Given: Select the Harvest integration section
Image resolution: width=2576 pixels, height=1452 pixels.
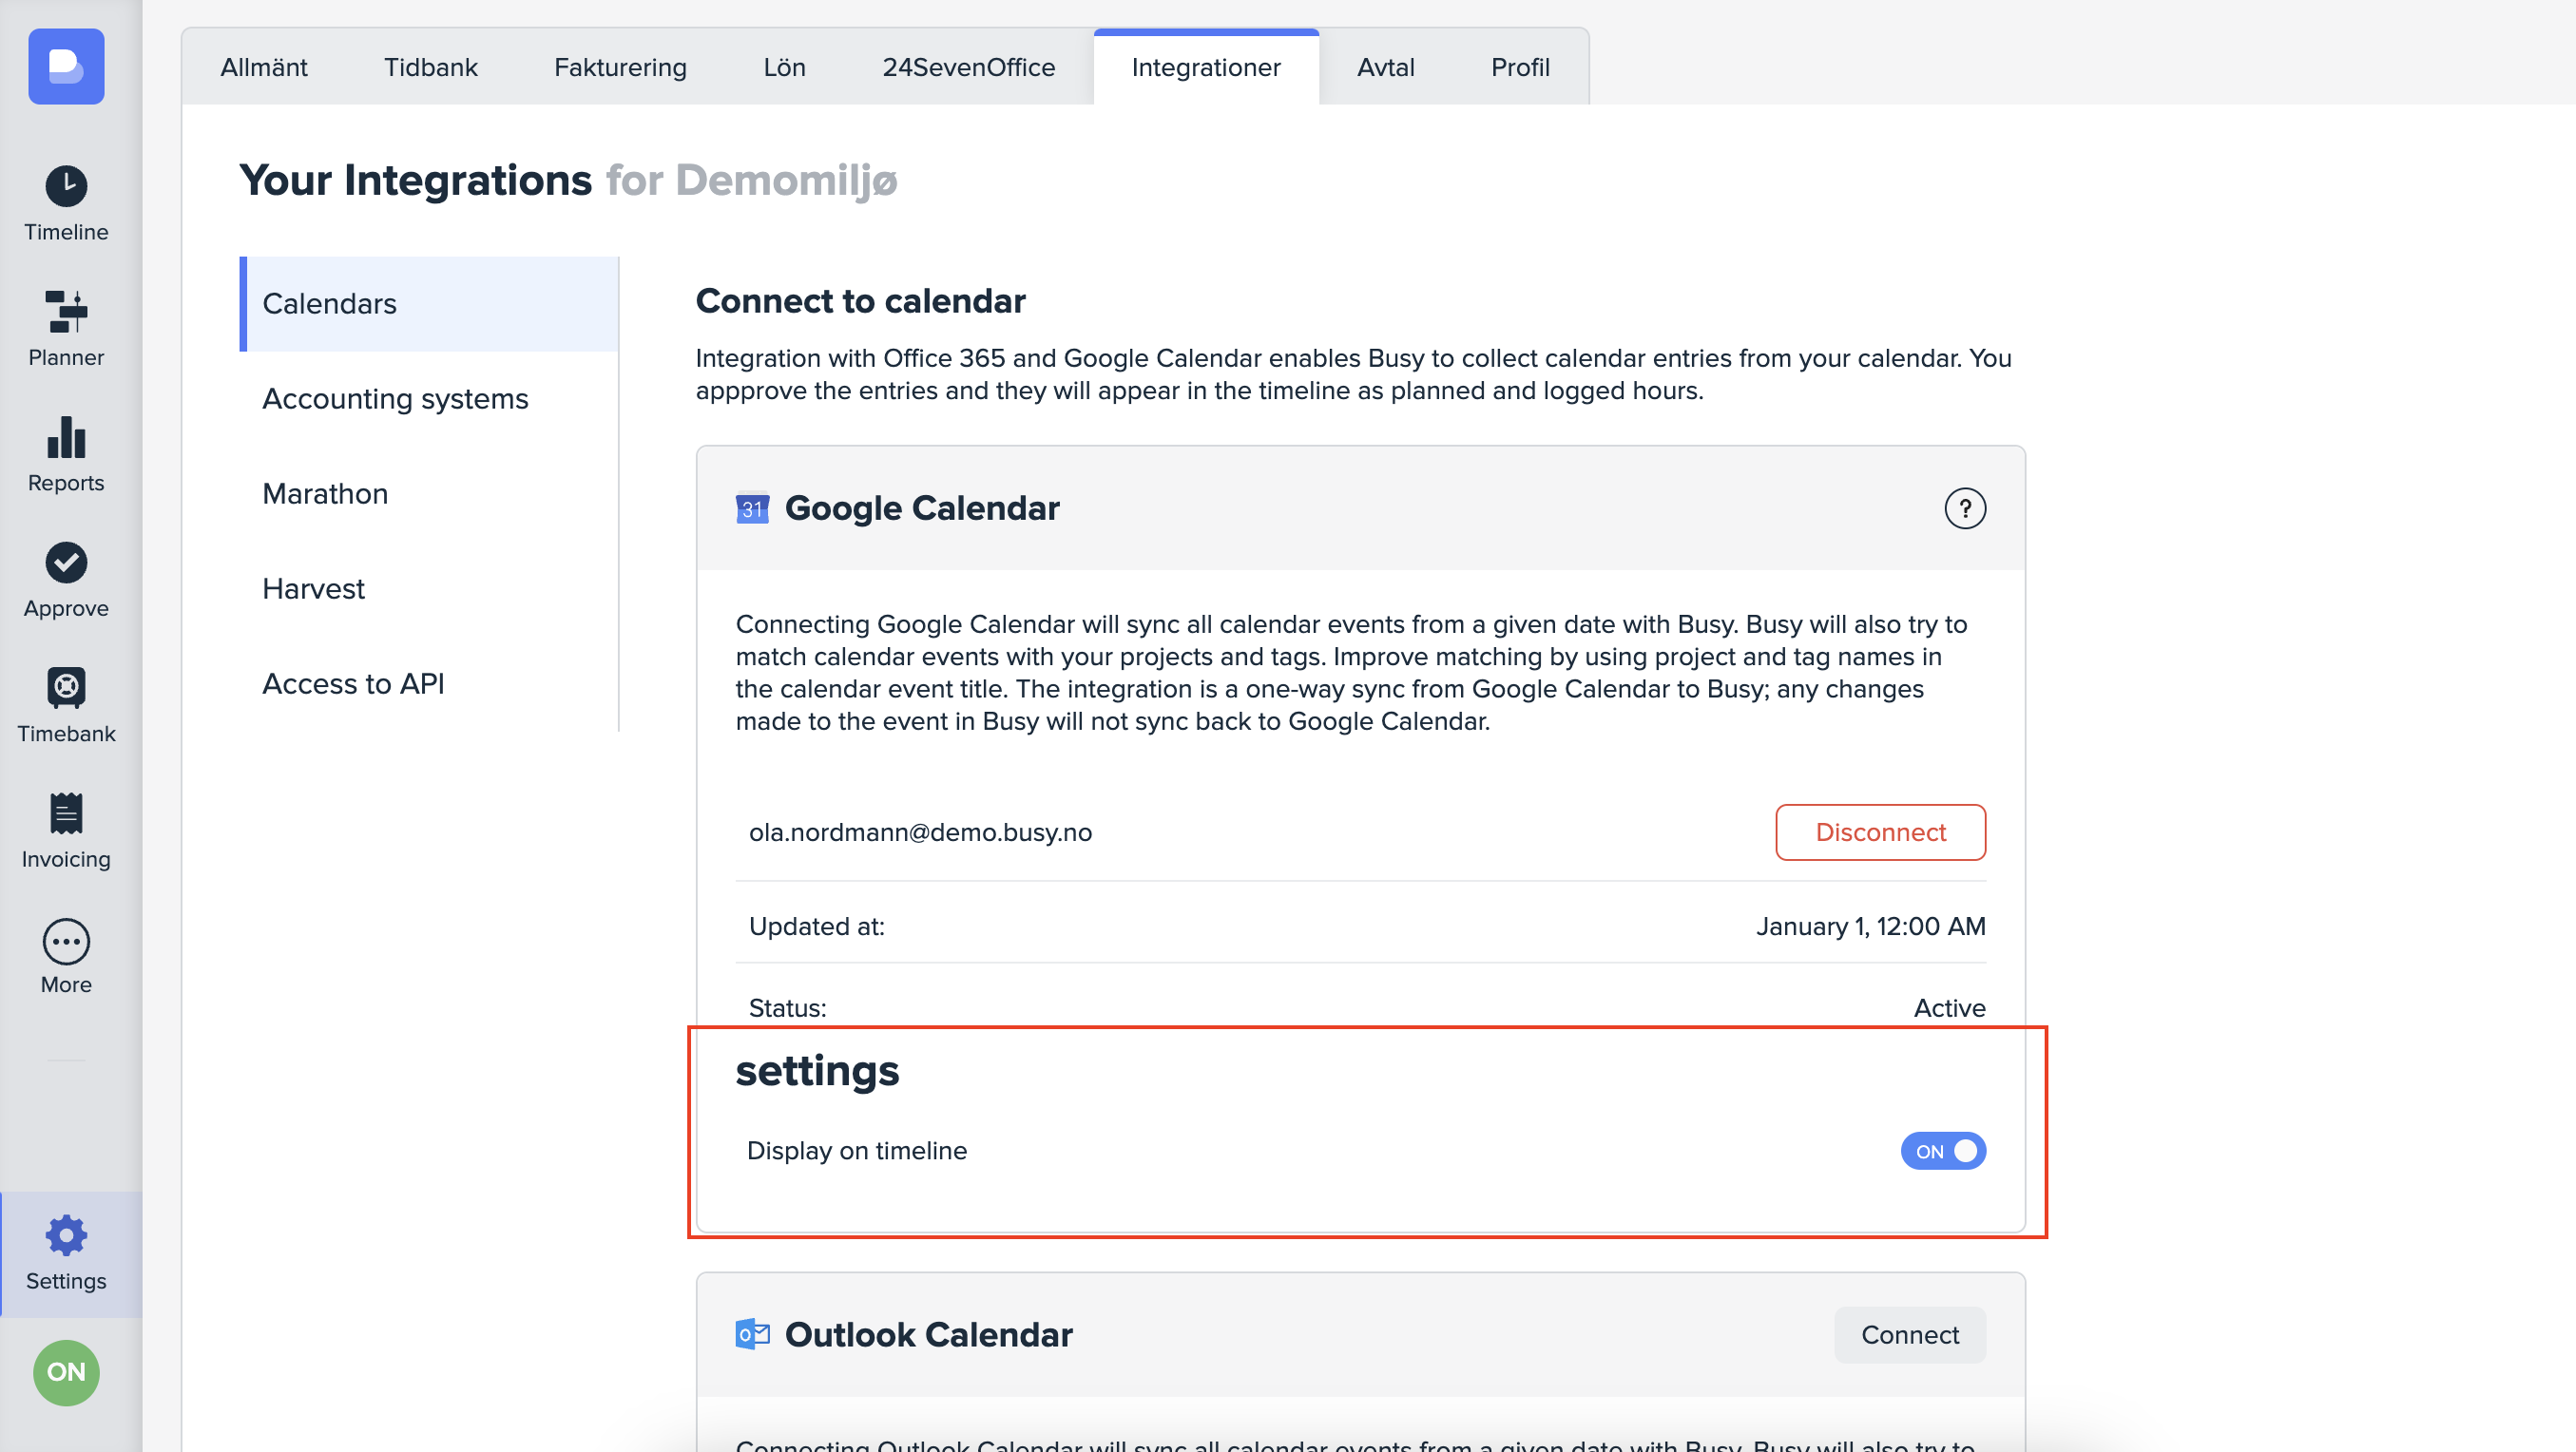Looking at the screenshot, I should coord(313,589).
